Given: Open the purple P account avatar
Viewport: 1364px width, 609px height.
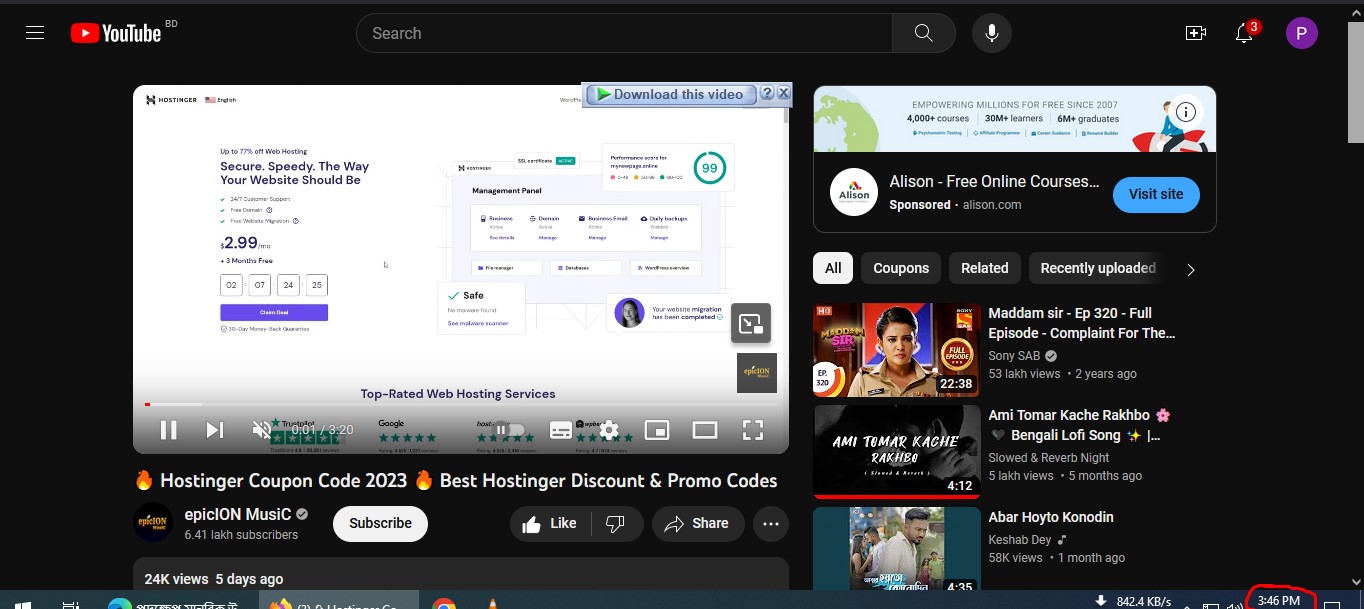Looking at the screenshot, I should [1301, 33].
